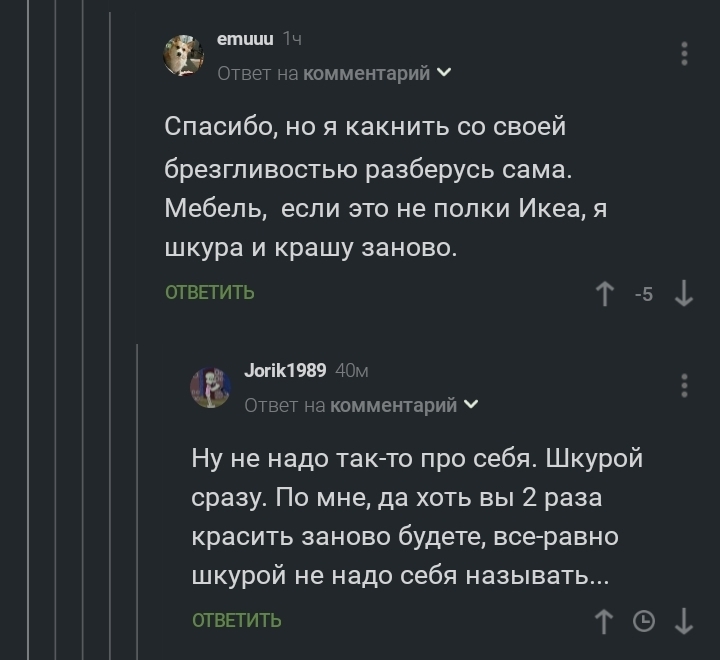Click the clock icon on Jorik1989's comment
720x660 pixels.
tap(644, 622)
